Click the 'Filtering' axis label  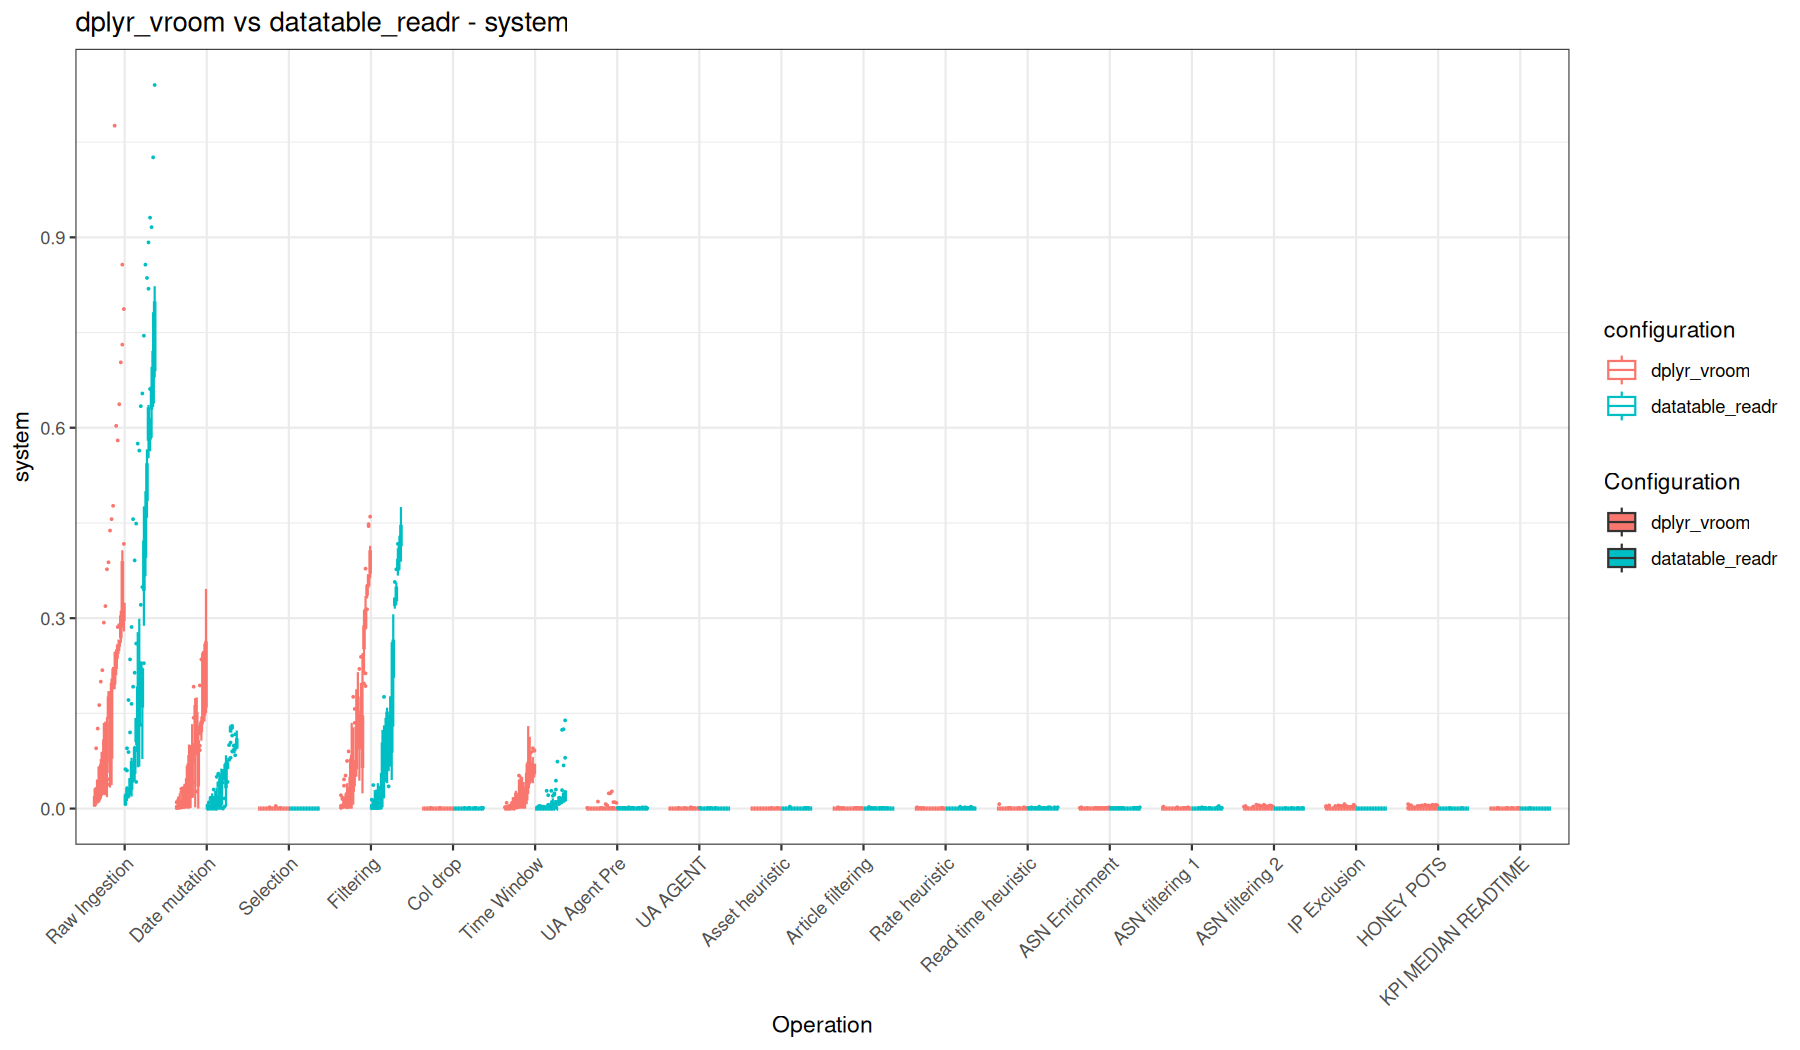(354, 884)
